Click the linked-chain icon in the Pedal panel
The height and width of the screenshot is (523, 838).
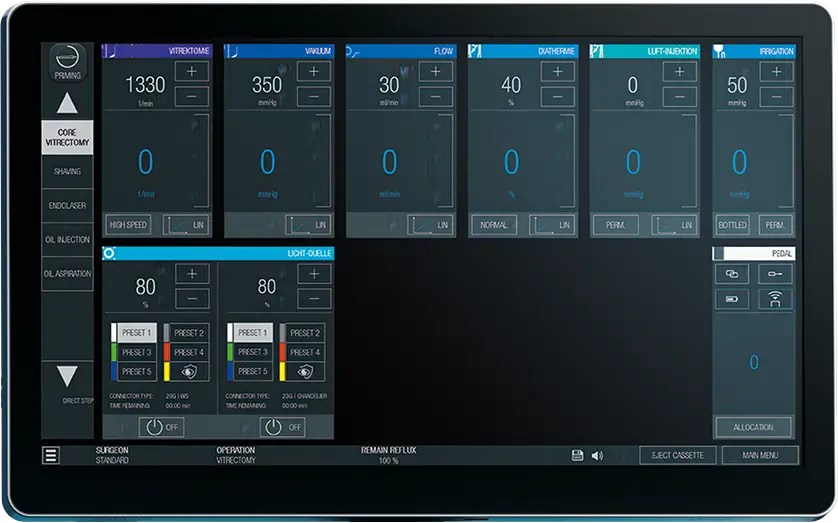click(x=732, y=274)
